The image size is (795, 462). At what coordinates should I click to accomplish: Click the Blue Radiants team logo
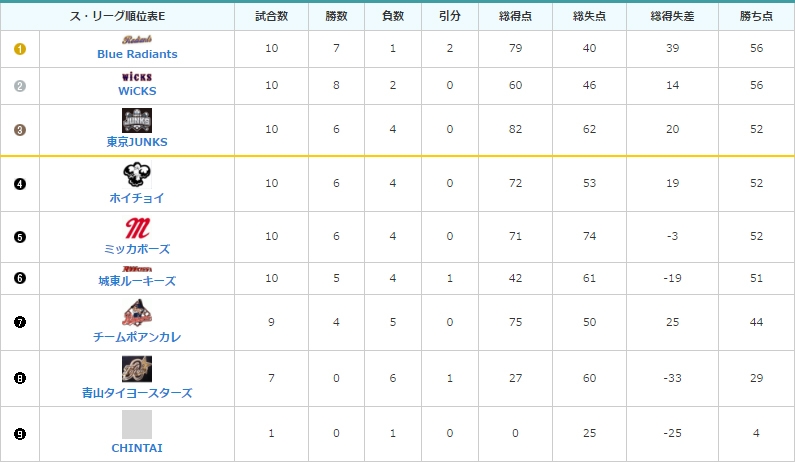click(137, 40)
